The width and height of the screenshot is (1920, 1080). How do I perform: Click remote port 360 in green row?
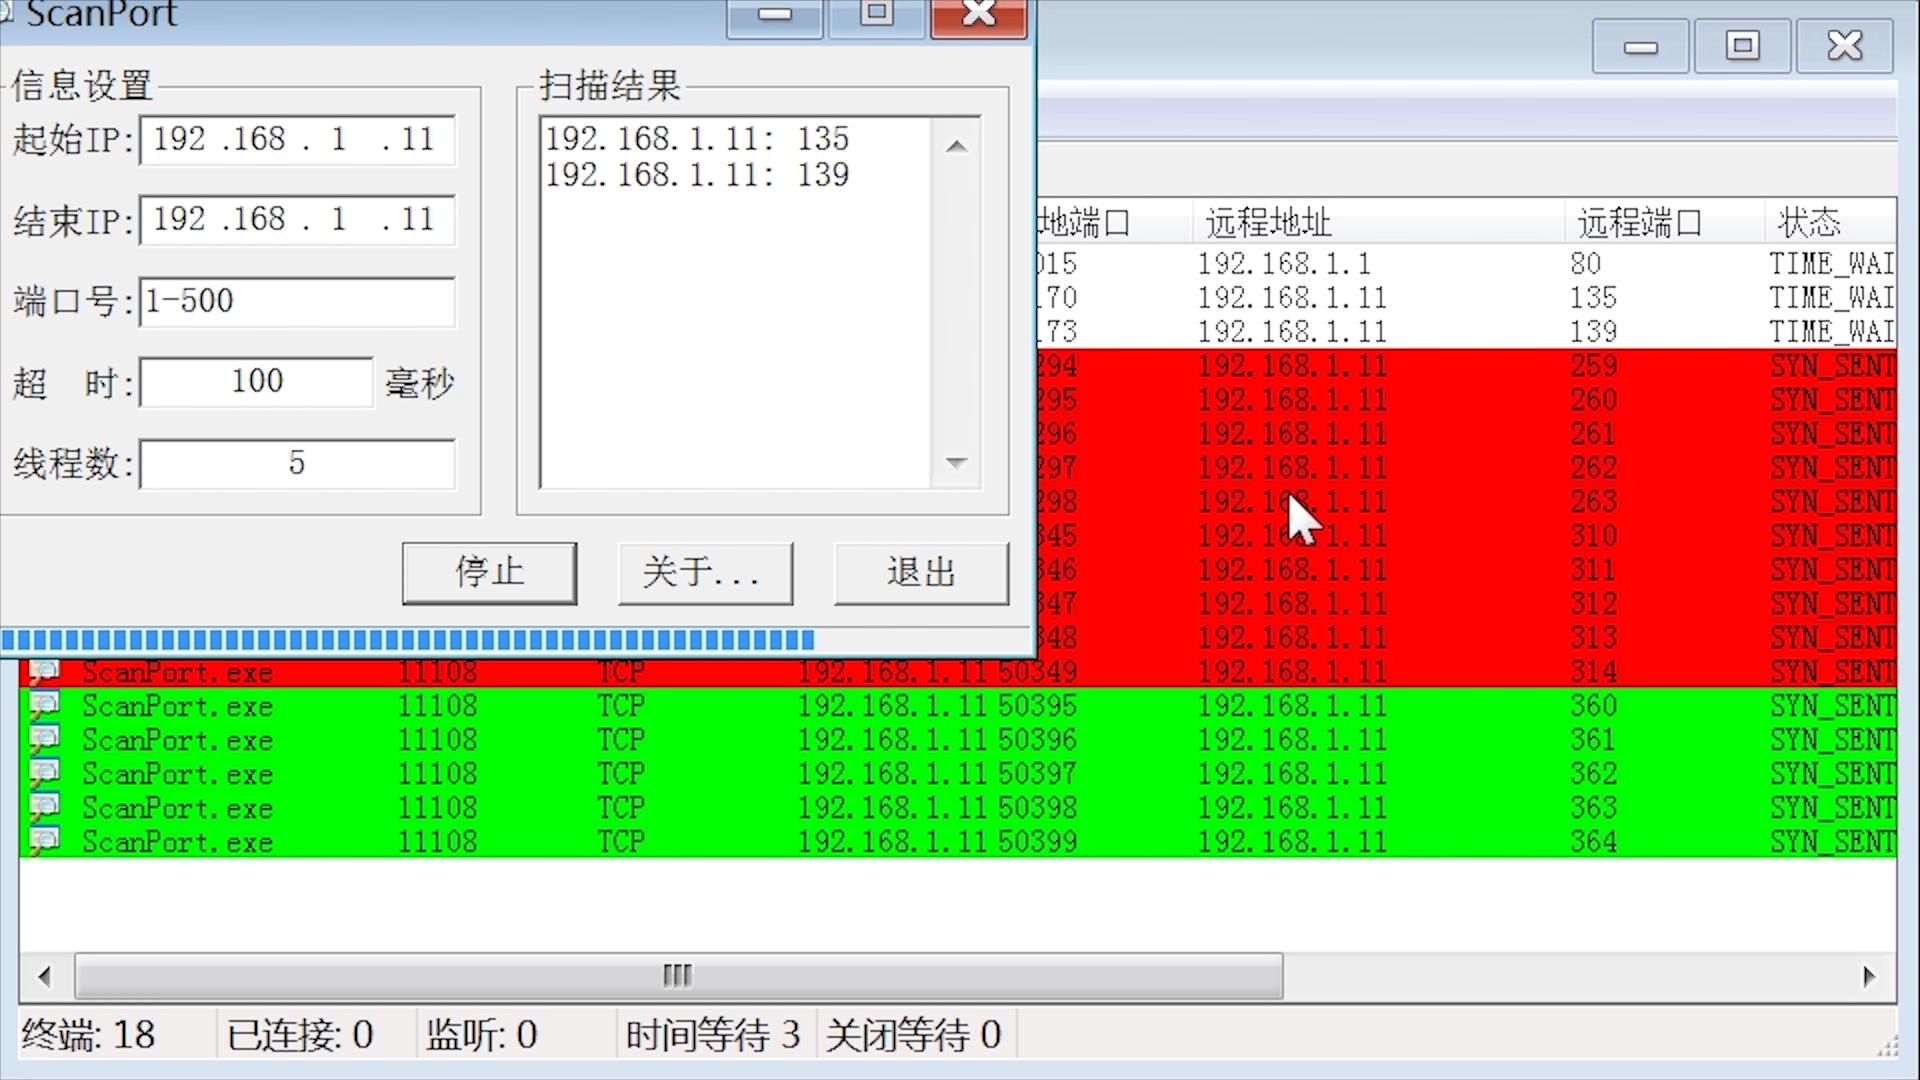pos(1593,706)
